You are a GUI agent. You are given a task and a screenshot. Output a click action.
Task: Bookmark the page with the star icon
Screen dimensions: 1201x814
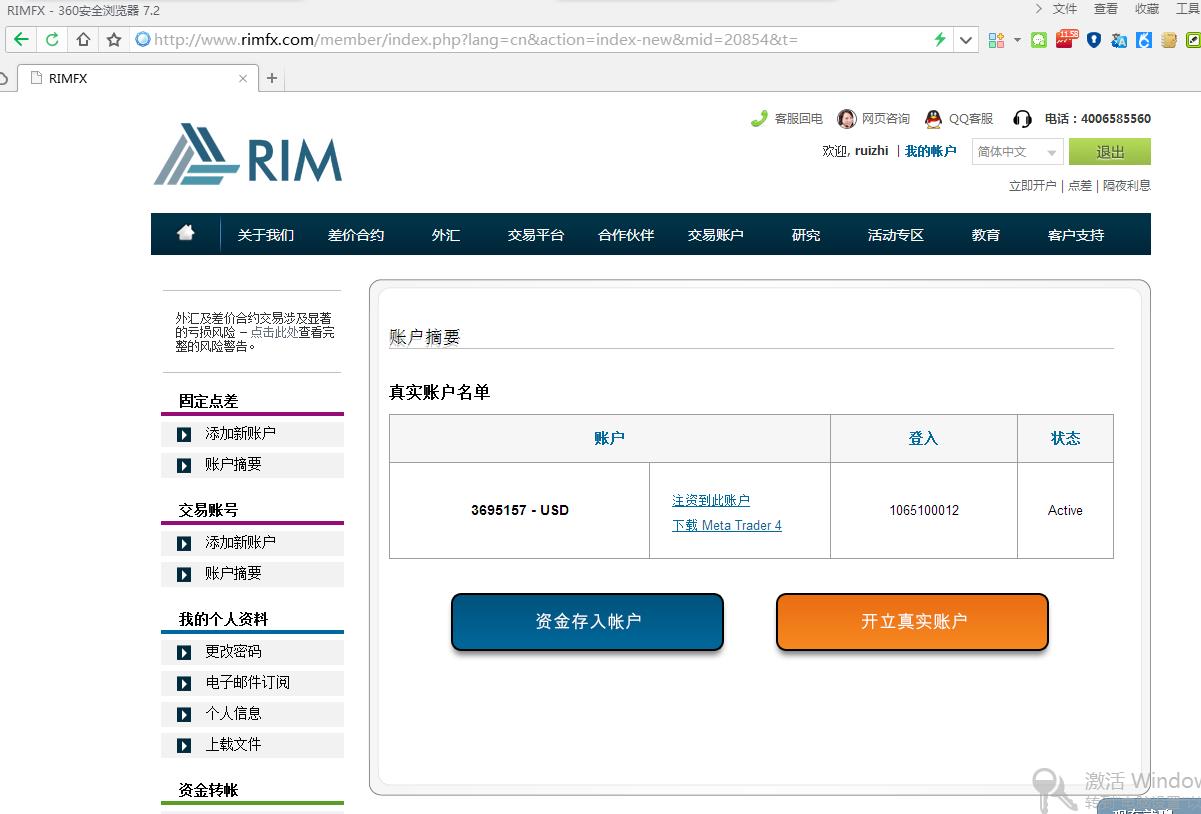pos(113,40)
